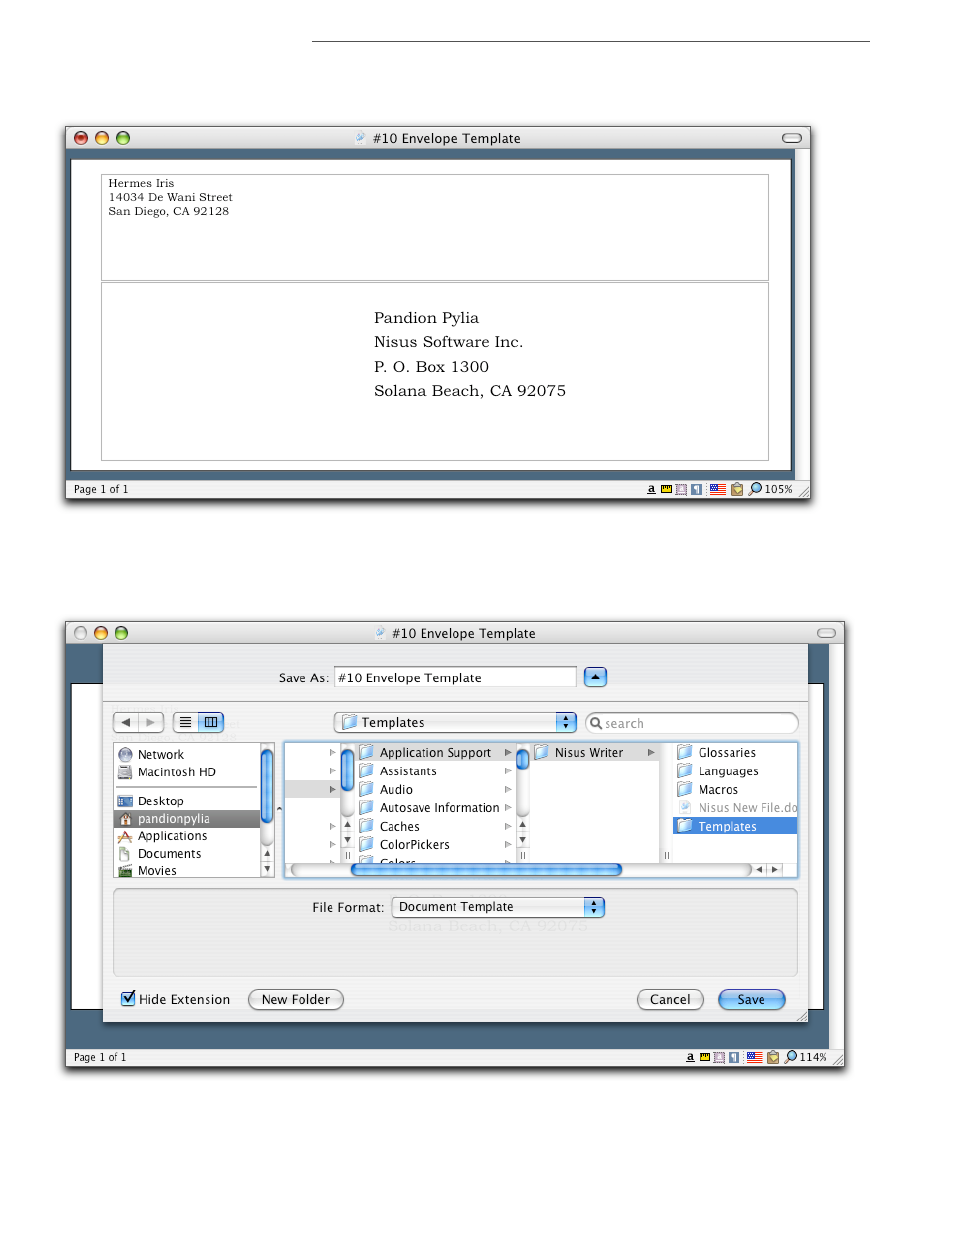954x1235 pixels.
Task: Create a folder with New Folder button
Action: click(296, 999)
